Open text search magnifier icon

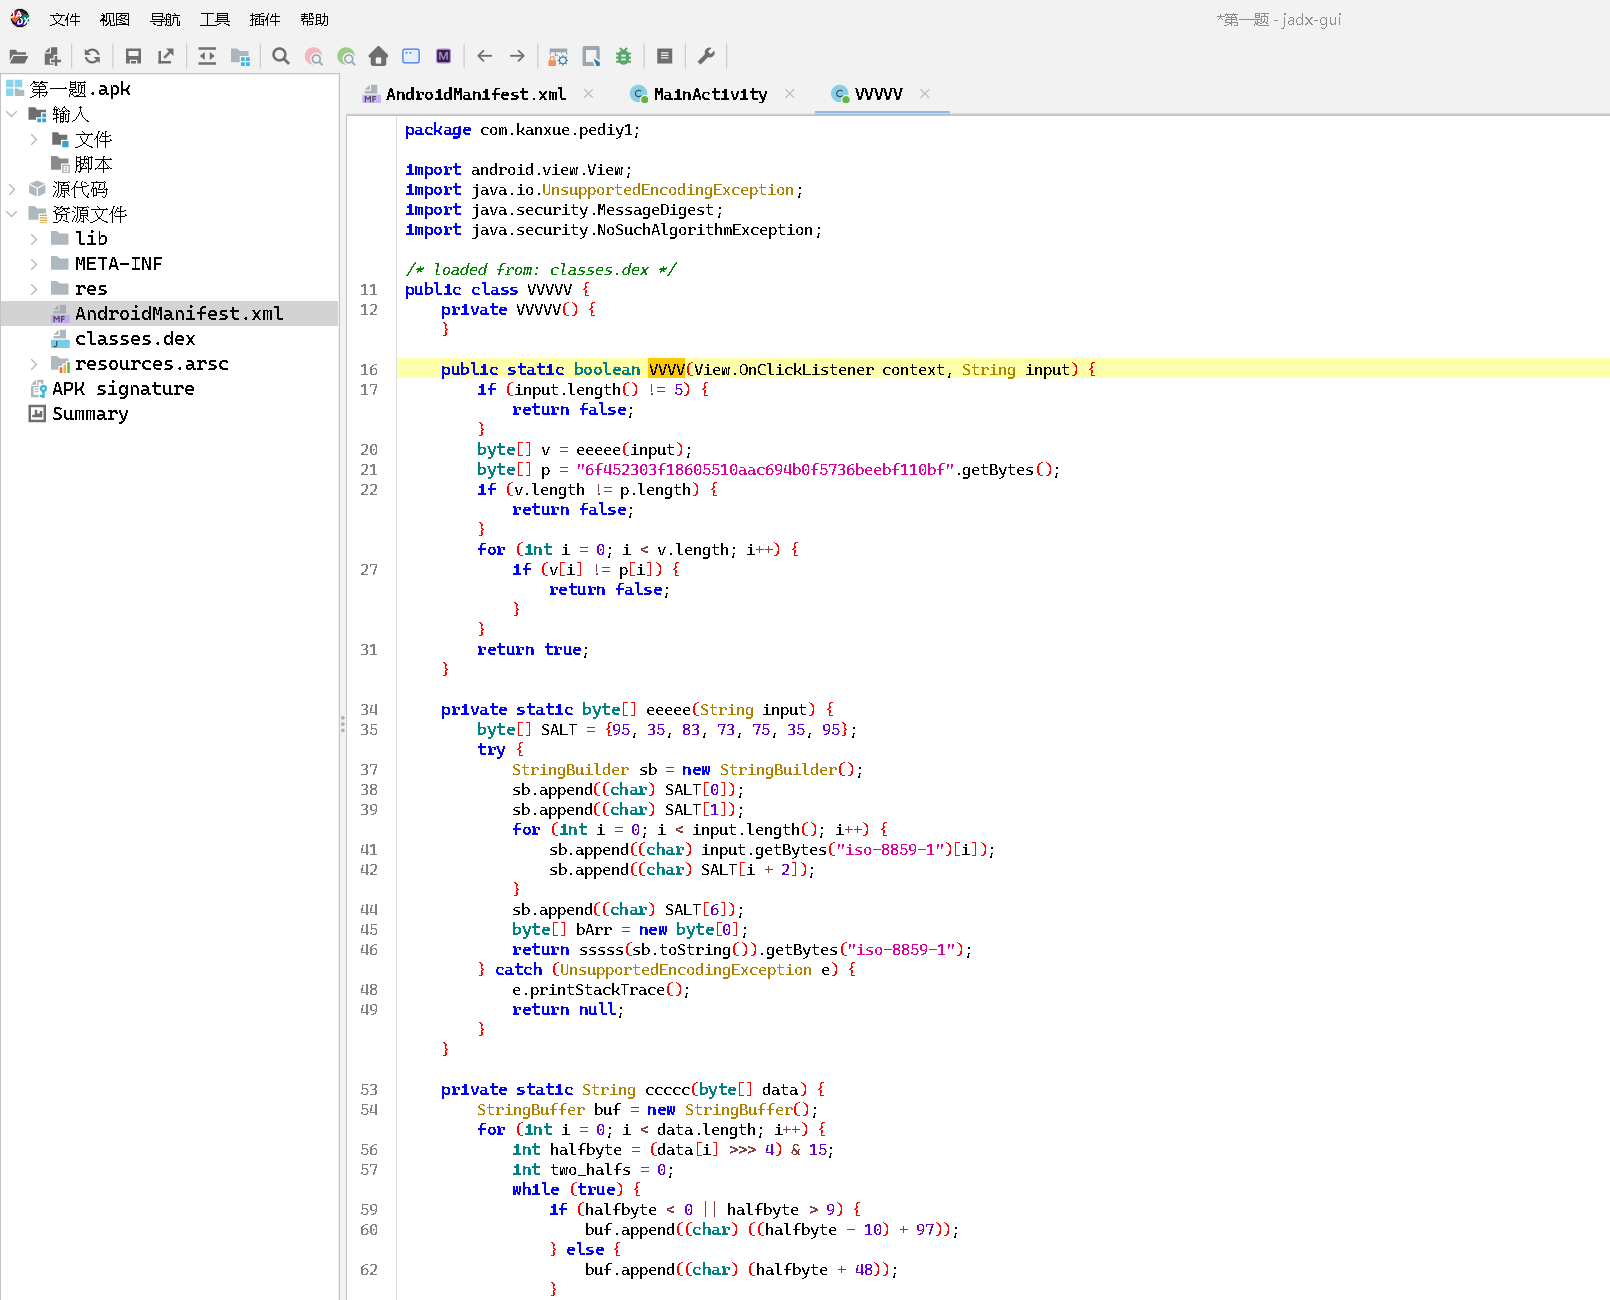point(281,57)
